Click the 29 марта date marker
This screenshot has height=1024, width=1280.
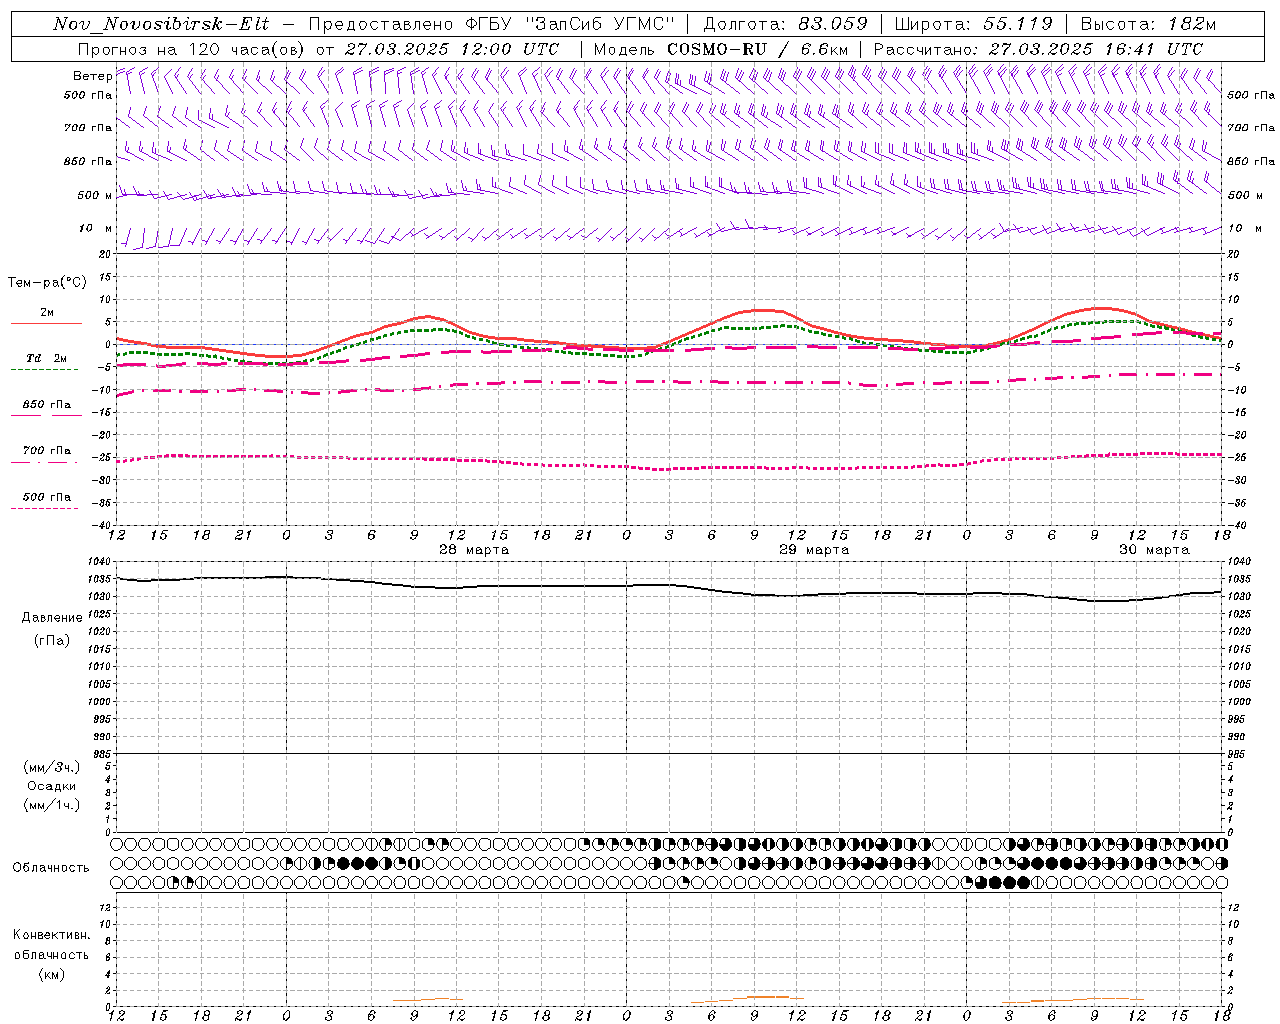pos(814,550)
